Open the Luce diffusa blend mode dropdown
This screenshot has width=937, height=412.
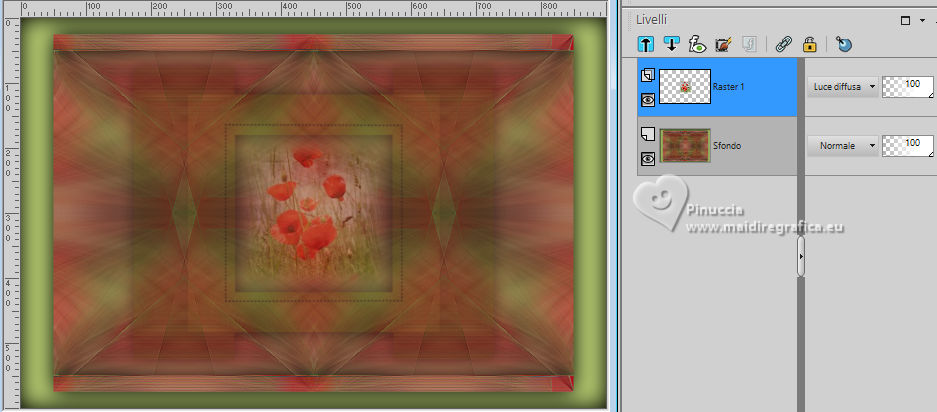pyautogui.click(x=842, y=87)
